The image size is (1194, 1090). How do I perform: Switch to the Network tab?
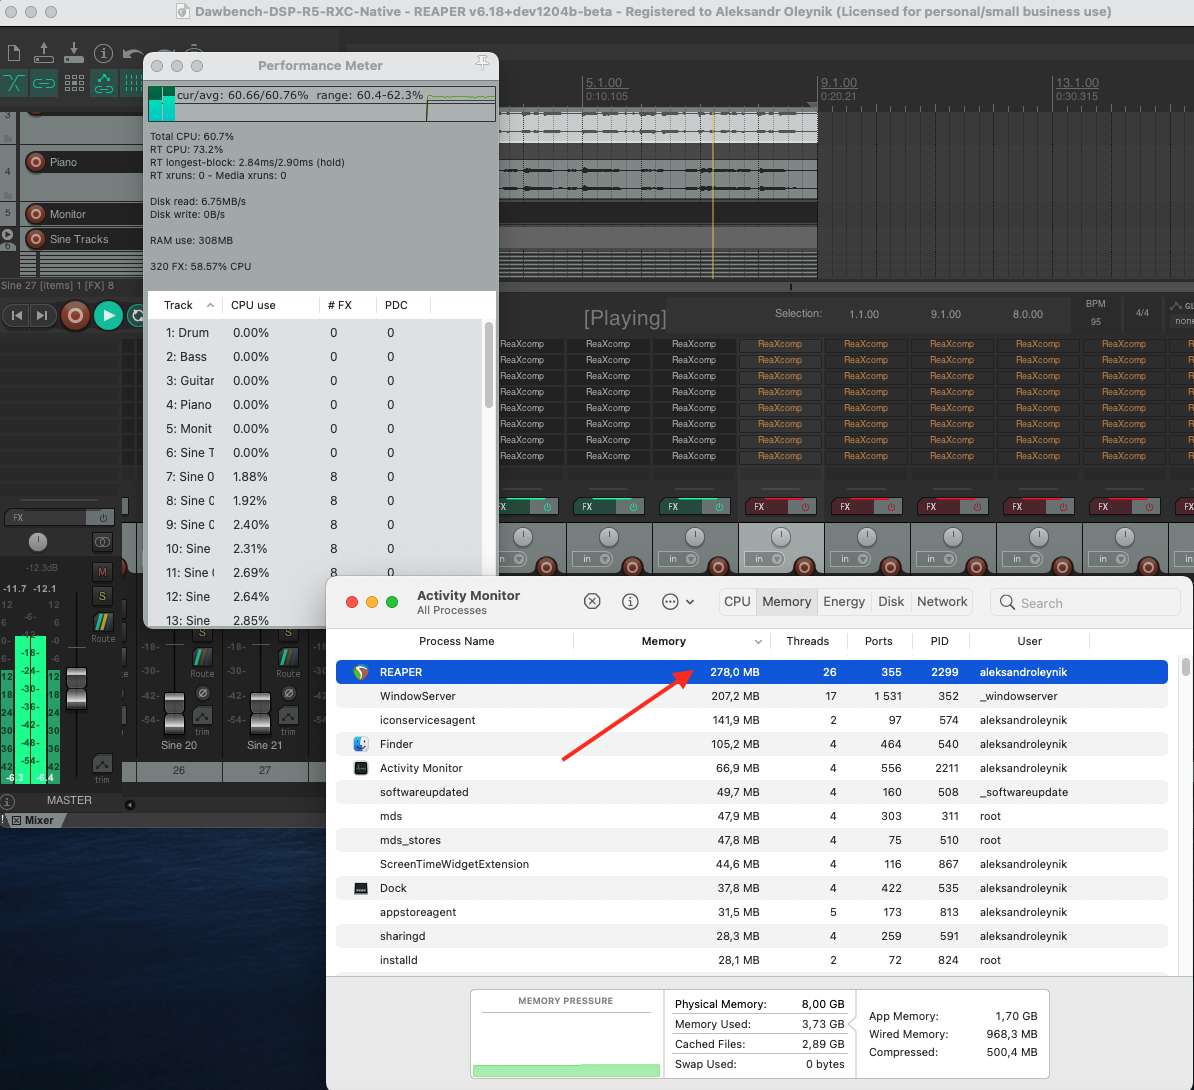click(x=942, y=602)
